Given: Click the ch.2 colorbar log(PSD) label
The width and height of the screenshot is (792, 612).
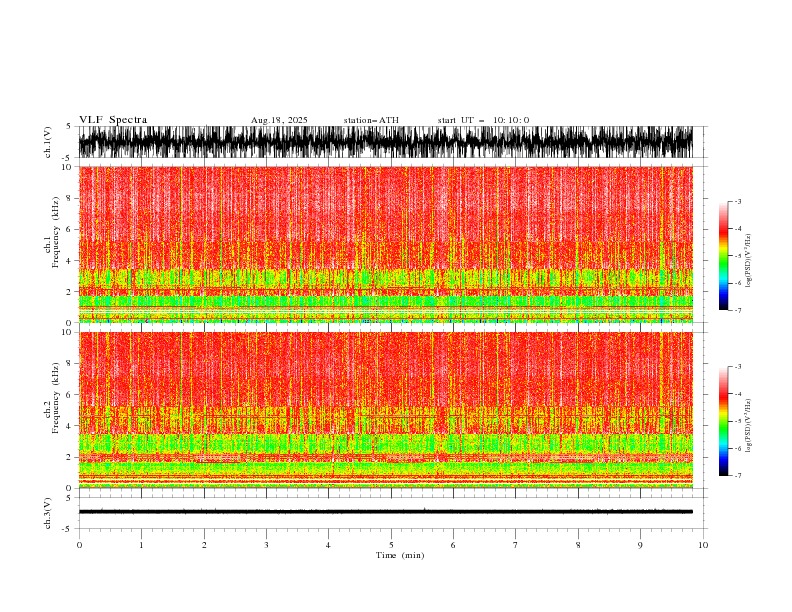Looking at the screenshot, I should click(748, 426).
